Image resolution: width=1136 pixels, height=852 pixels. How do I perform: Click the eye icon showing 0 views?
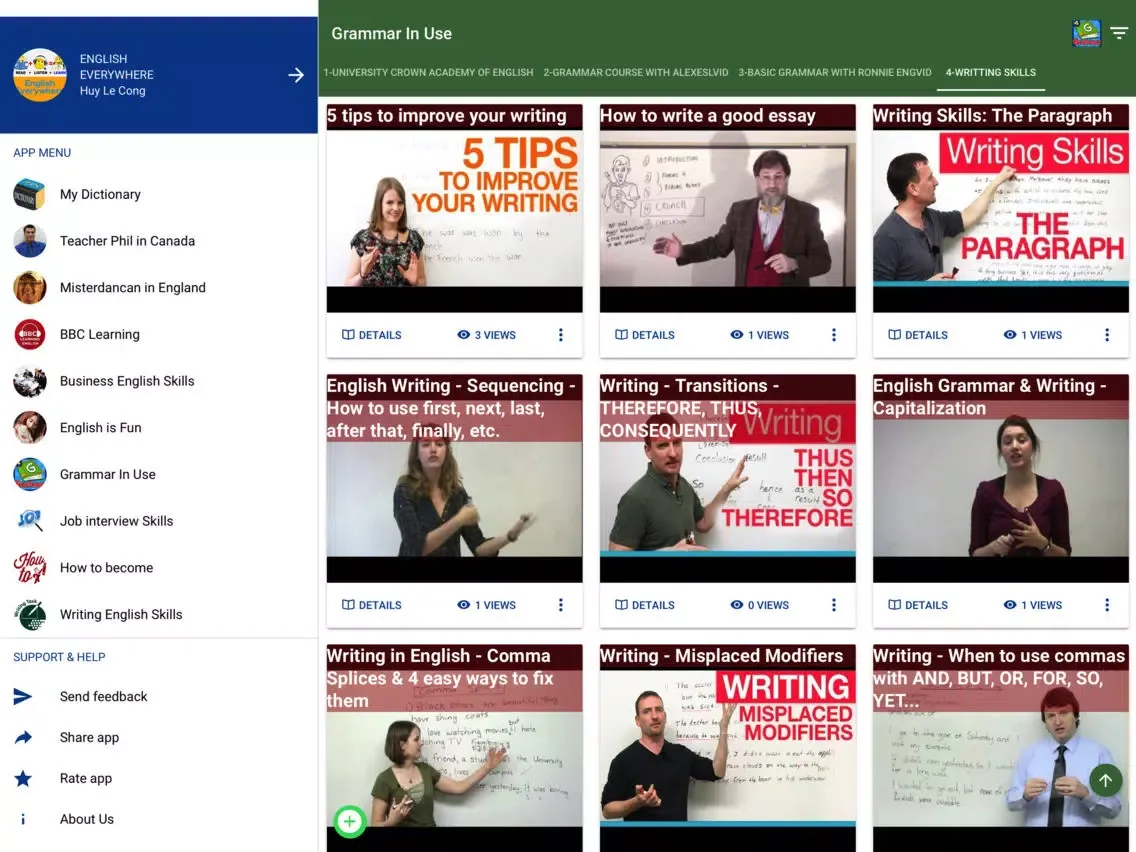(x=737, y=605)
